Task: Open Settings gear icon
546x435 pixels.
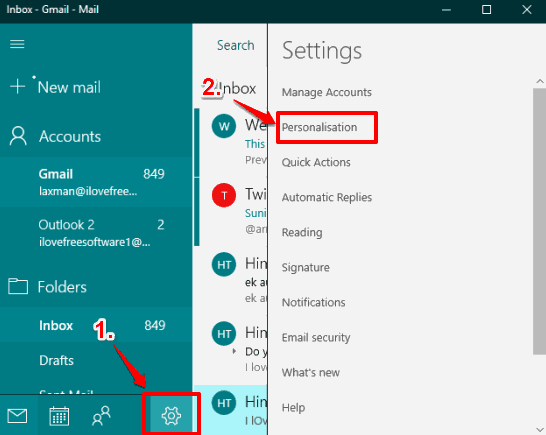Action: click(x=171, y=415)
